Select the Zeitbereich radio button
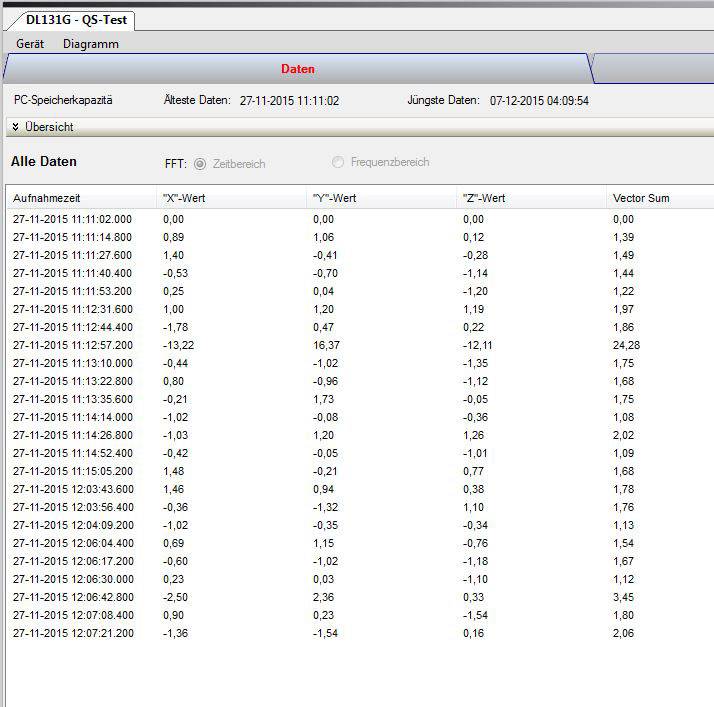Screen dimensions: 714x707 click(200, 163)
